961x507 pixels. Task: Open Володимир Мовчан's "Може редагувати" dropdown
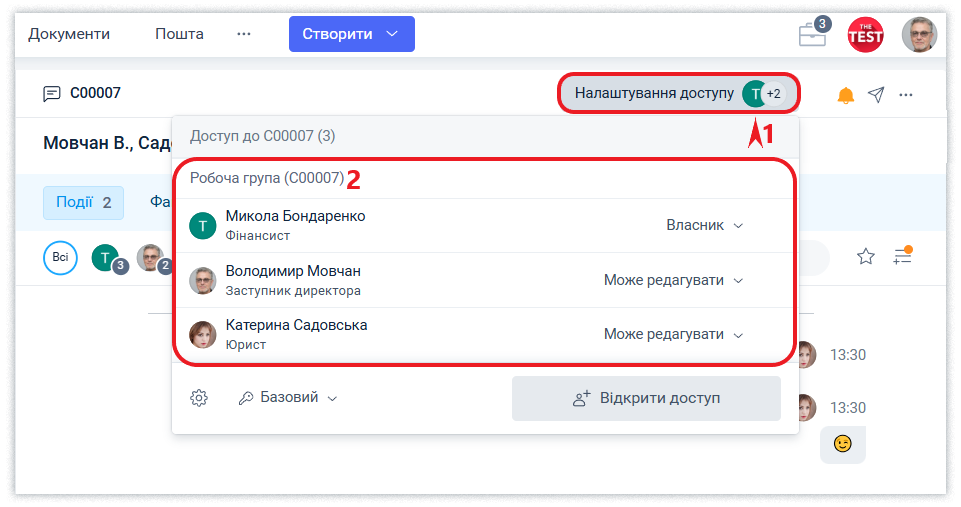click(x=674, y=280)
